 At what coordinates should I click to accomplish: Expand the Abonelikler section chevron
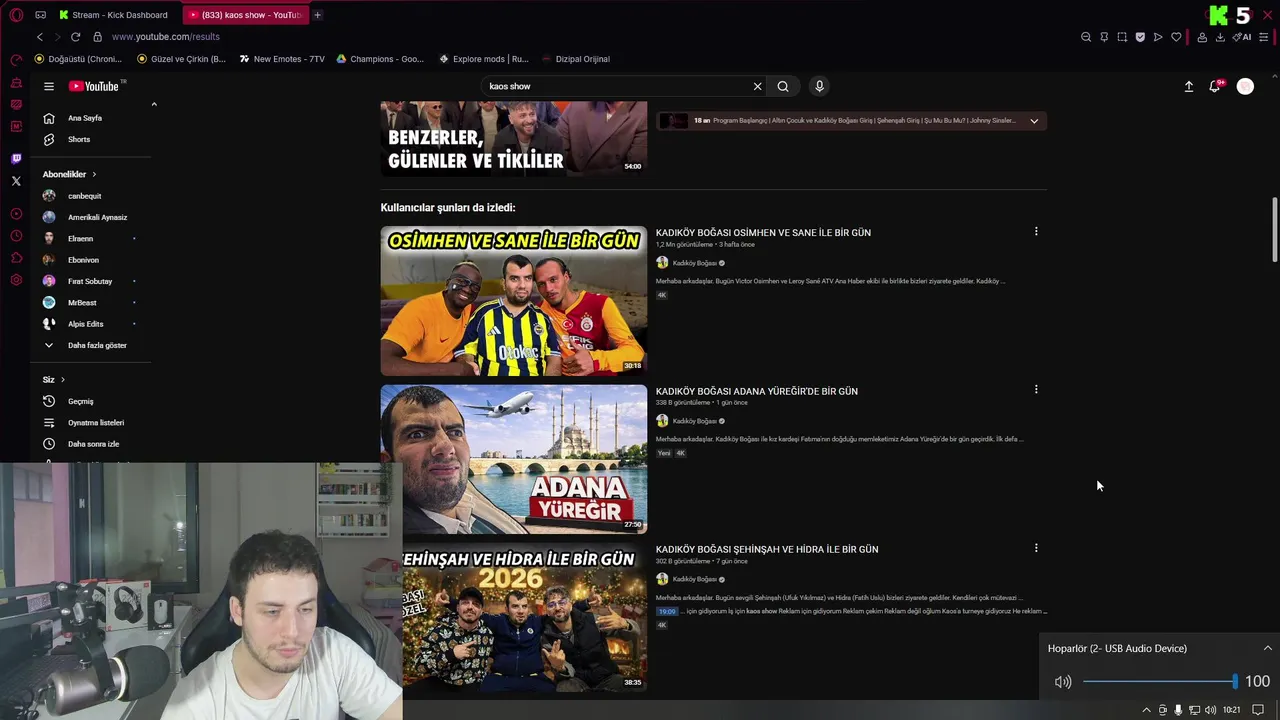tap(94, 174)
